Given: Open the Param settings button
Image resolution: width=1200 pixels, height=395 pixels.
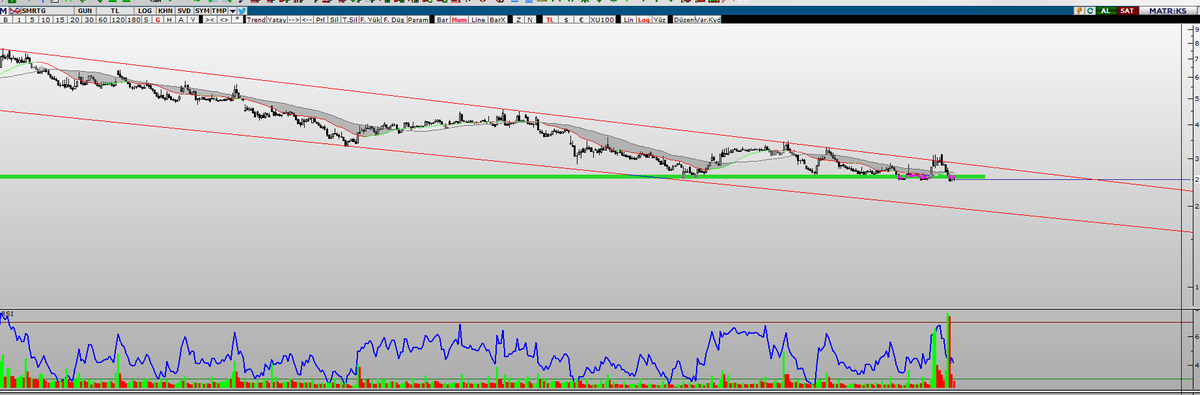Looking at the screenshot, I should coord(418,20).
